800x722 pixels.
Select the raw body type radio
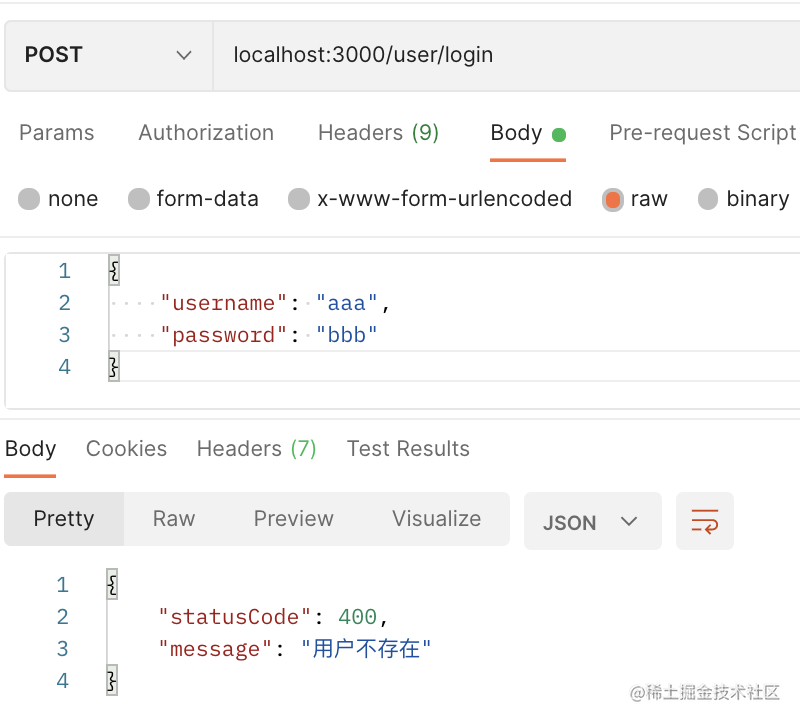pos(613,199)
